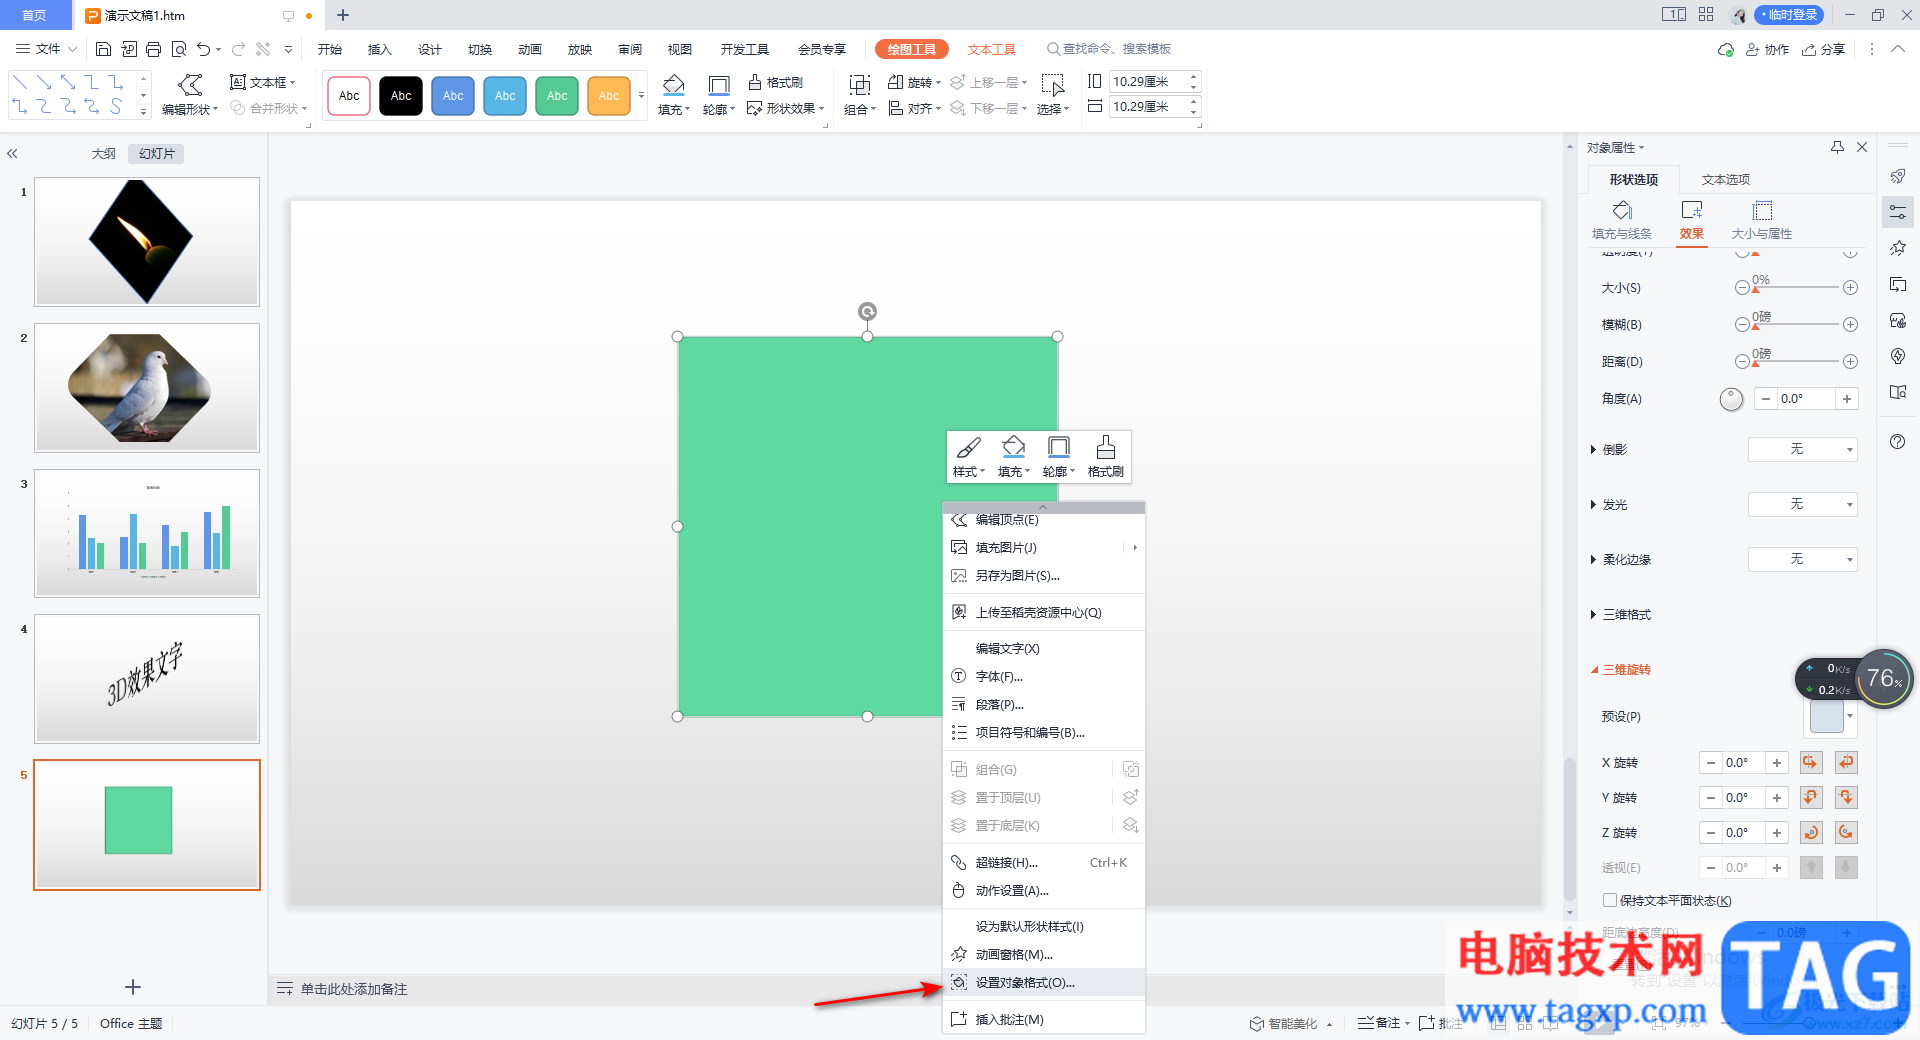The width and height of the screenshot is (1920, 1040).
Task: Switch to the Outline (大纲) tab
Action: coord(104,153)
